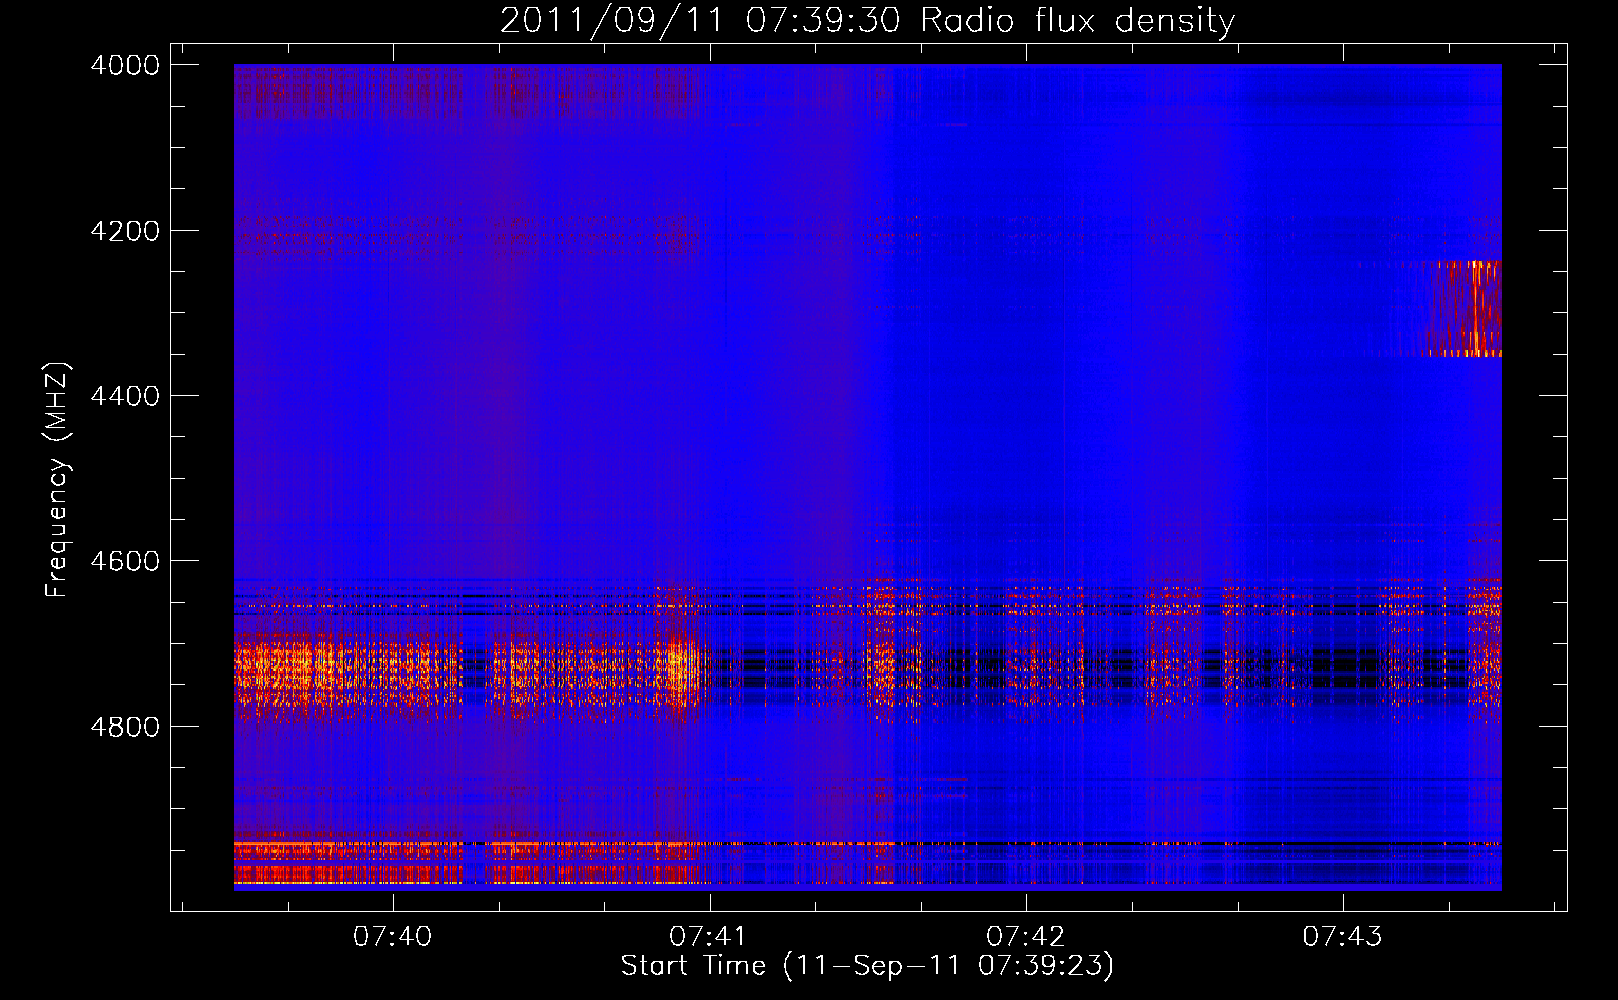Click the 'Frequency (MHZ)' axis label
This screenshot has height=1000, width=1618.
click(x=57, y=480)
